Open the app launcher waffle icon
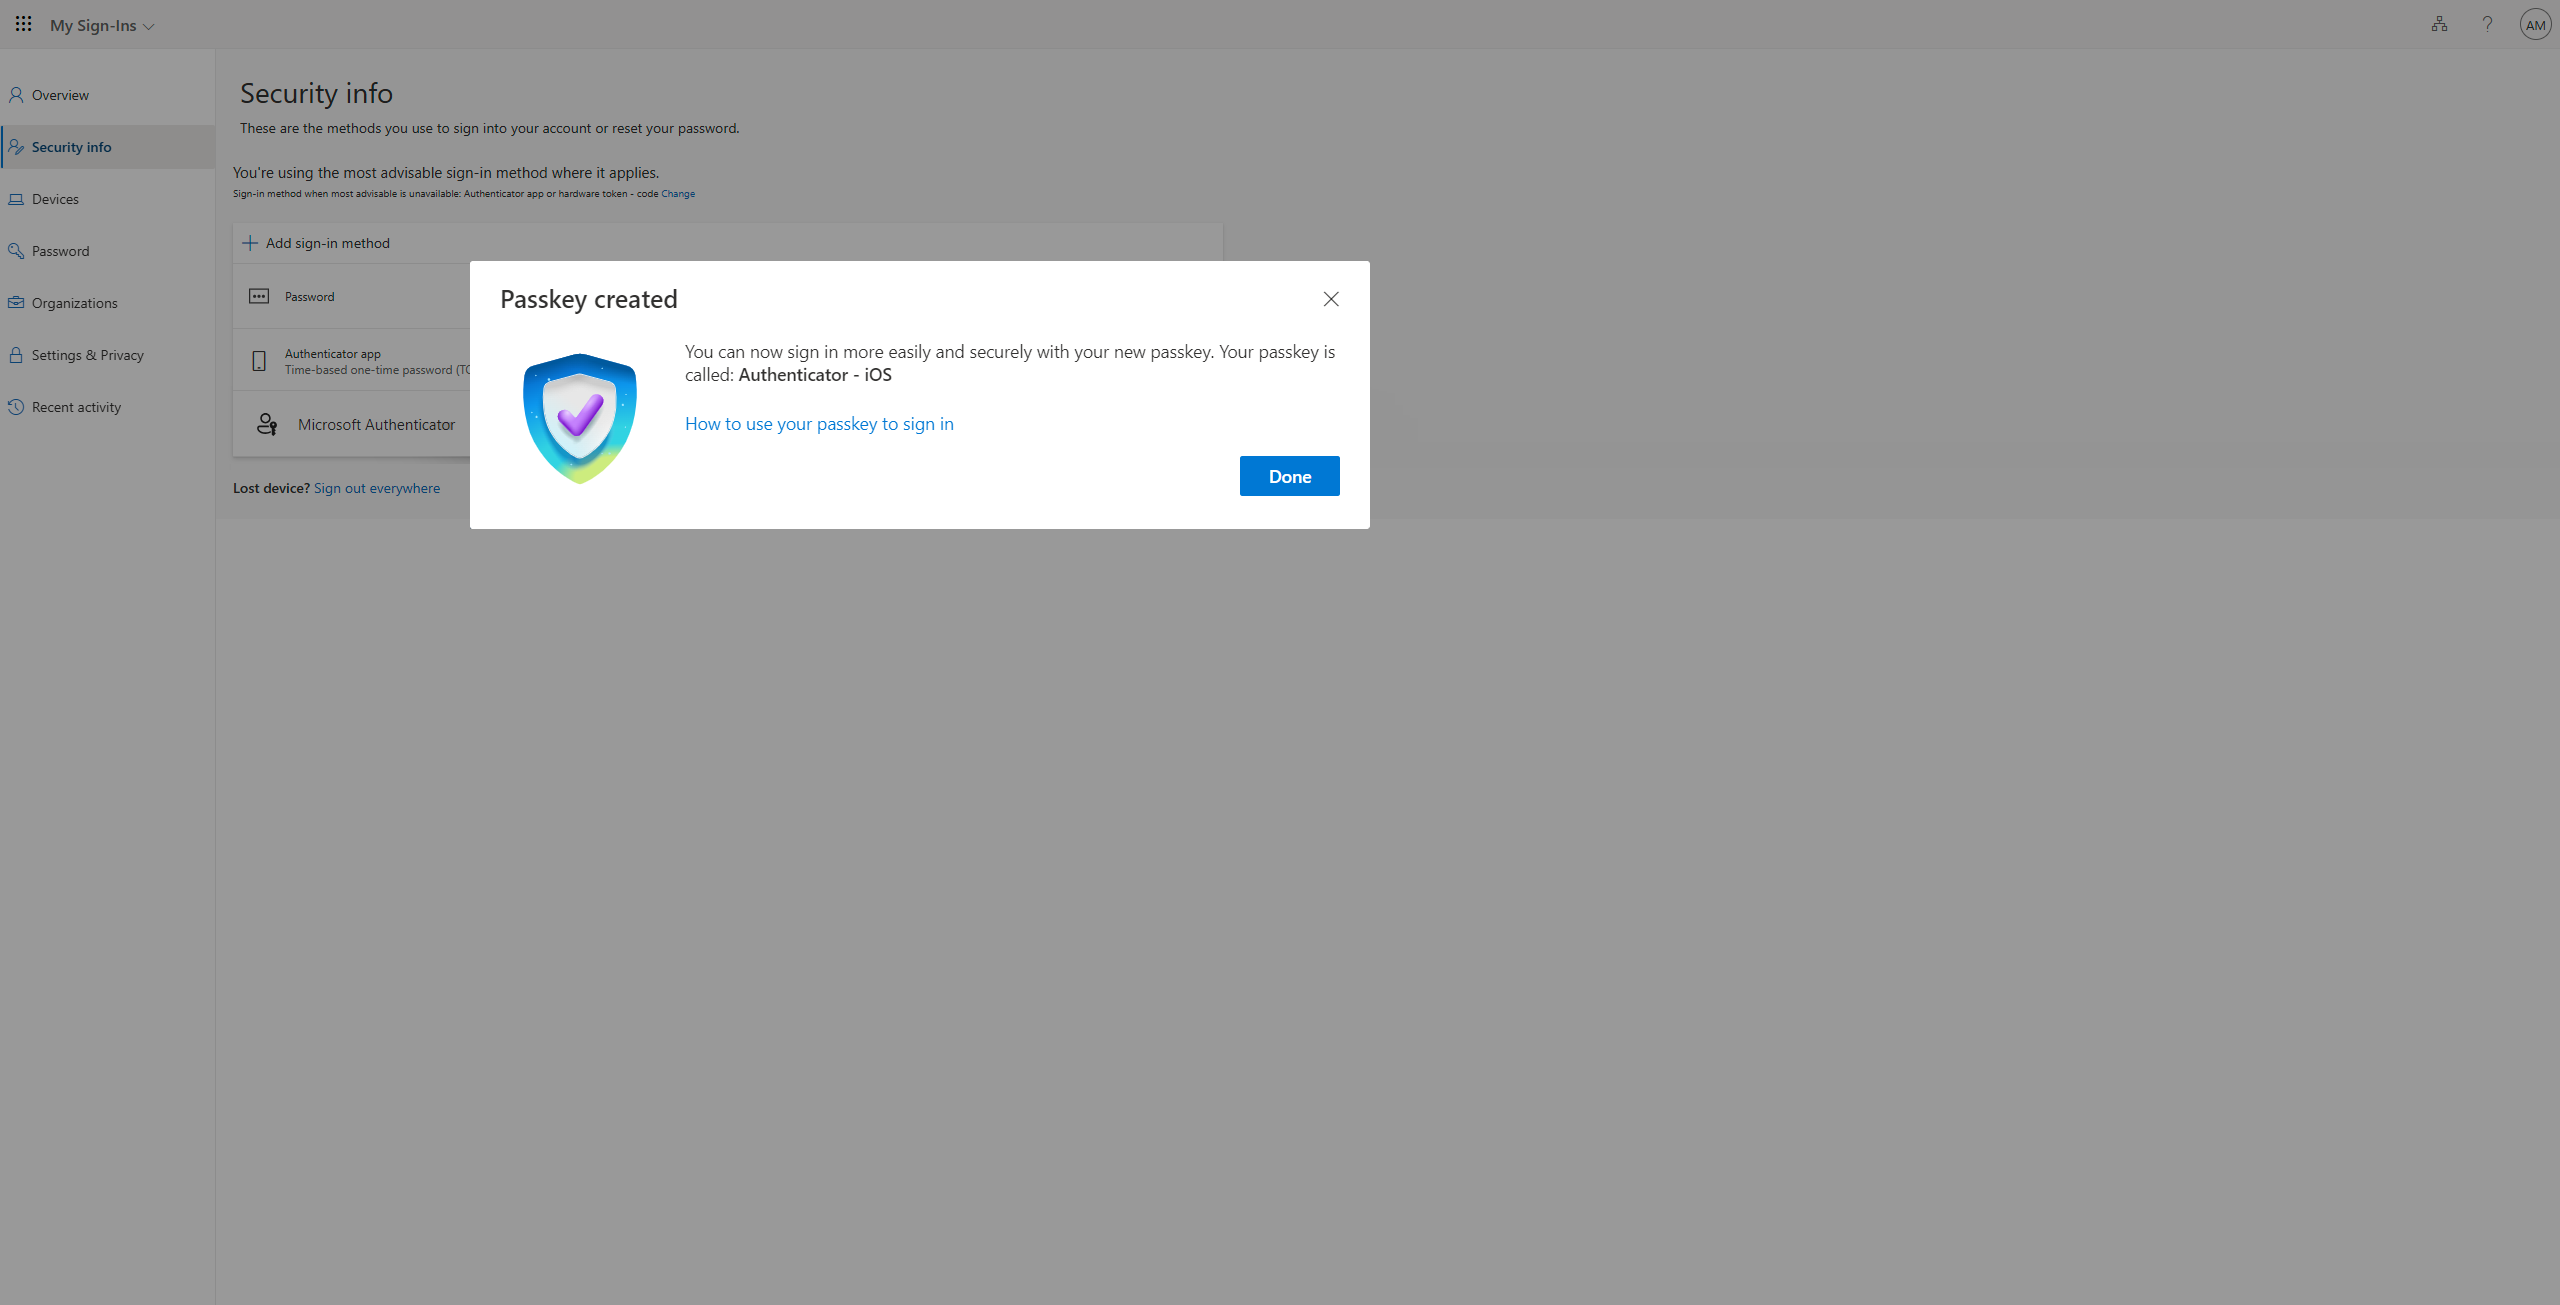 23,24
